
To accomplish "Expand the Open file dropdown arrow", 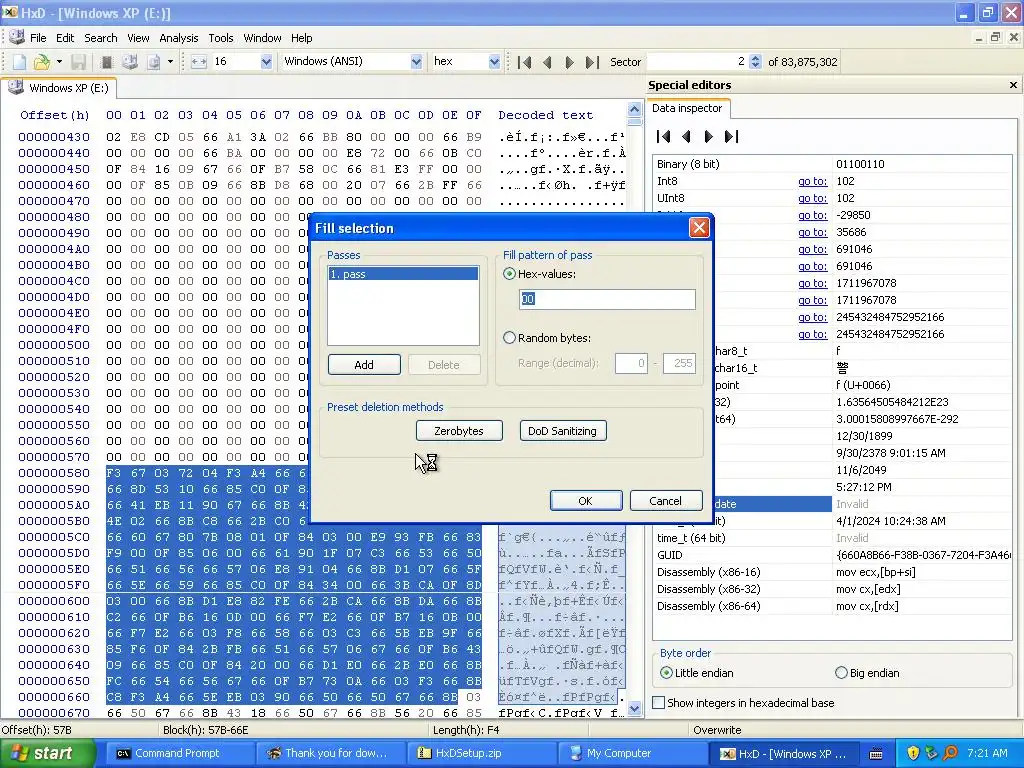I will pyautogui.click(x=59, y=62).
